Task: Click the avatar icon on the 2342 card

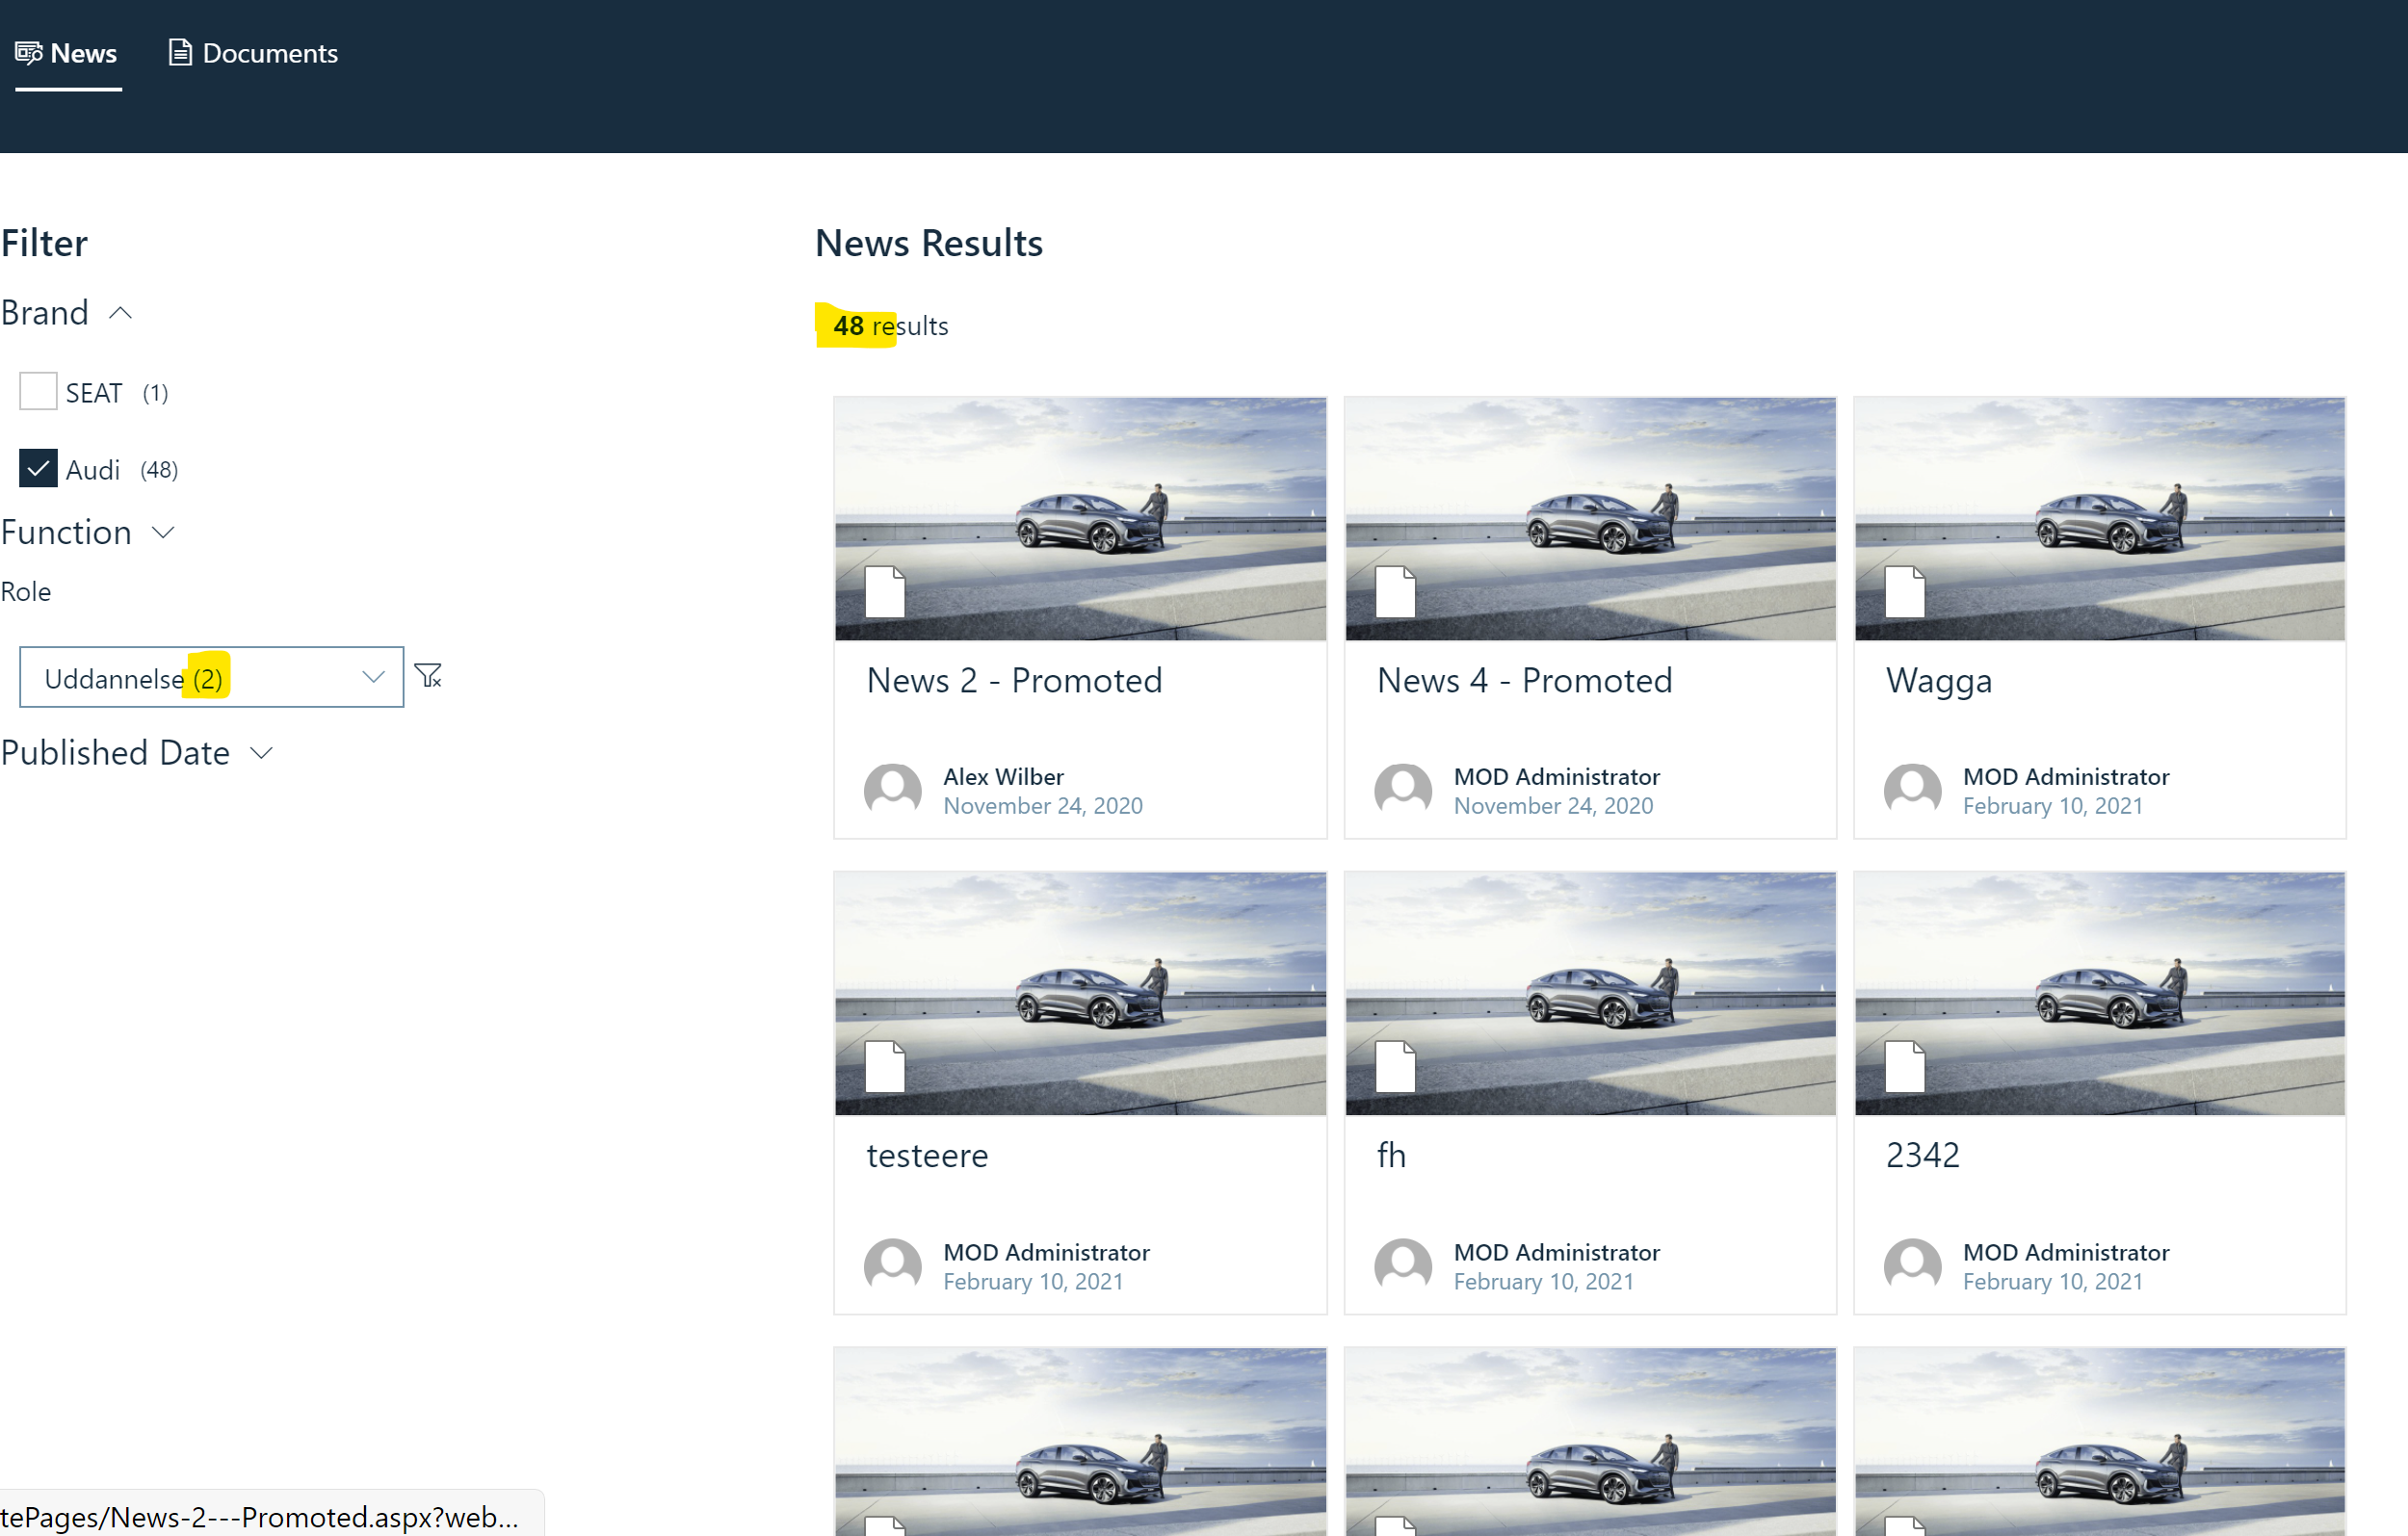Action: tap(1912, 1265)
